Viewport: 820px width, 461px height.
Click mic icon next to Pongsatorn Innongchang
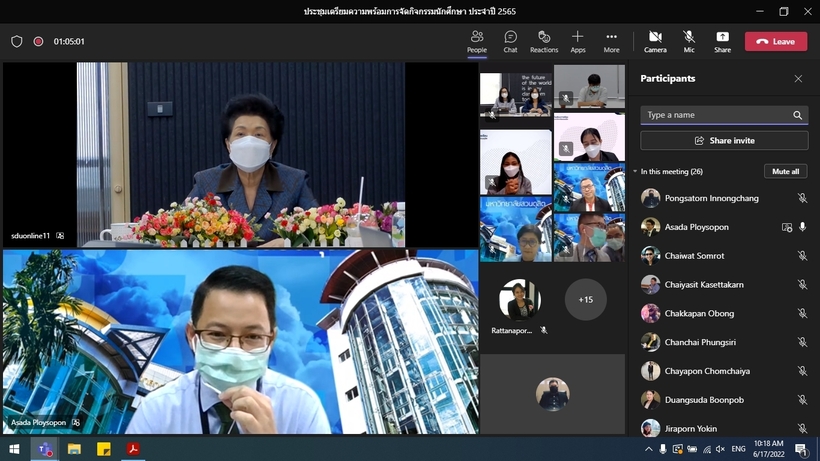(802, 198)
